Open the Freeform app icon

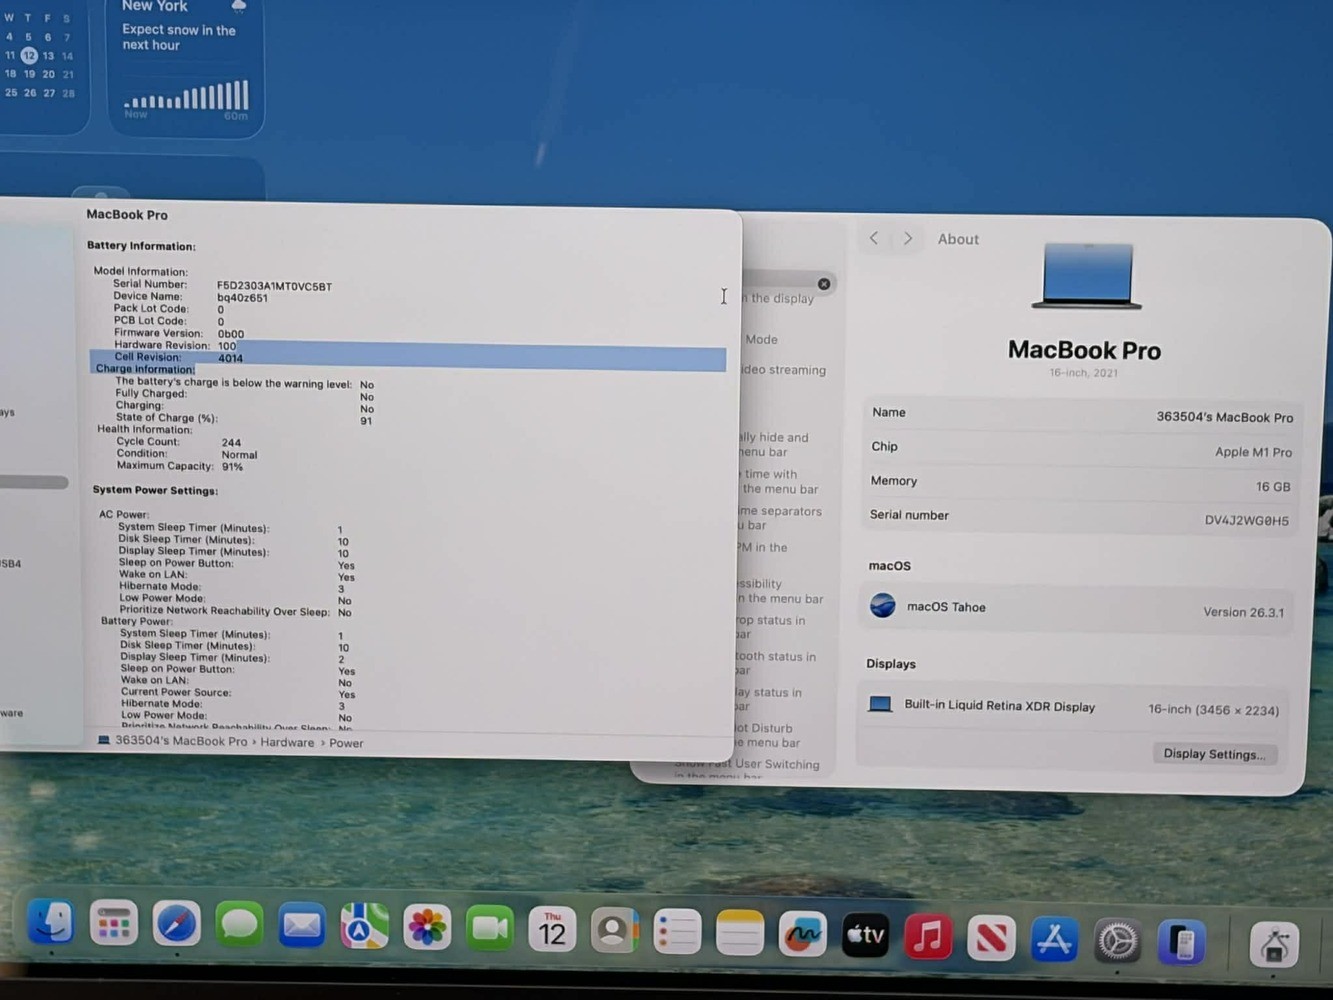click(802, 934)
